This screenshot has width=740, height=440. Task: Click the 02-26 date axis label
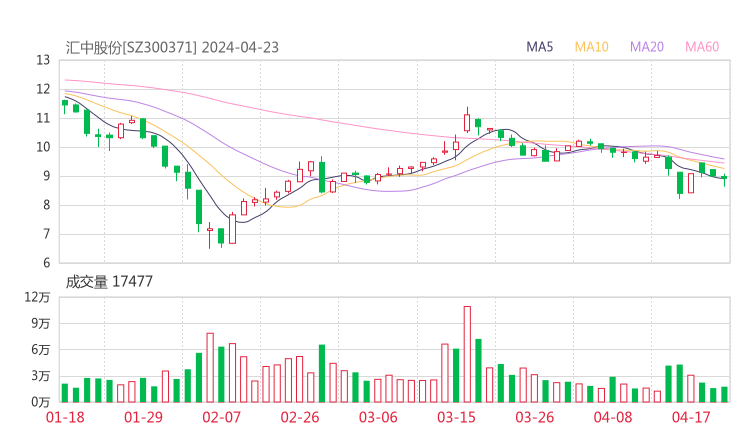300,417
